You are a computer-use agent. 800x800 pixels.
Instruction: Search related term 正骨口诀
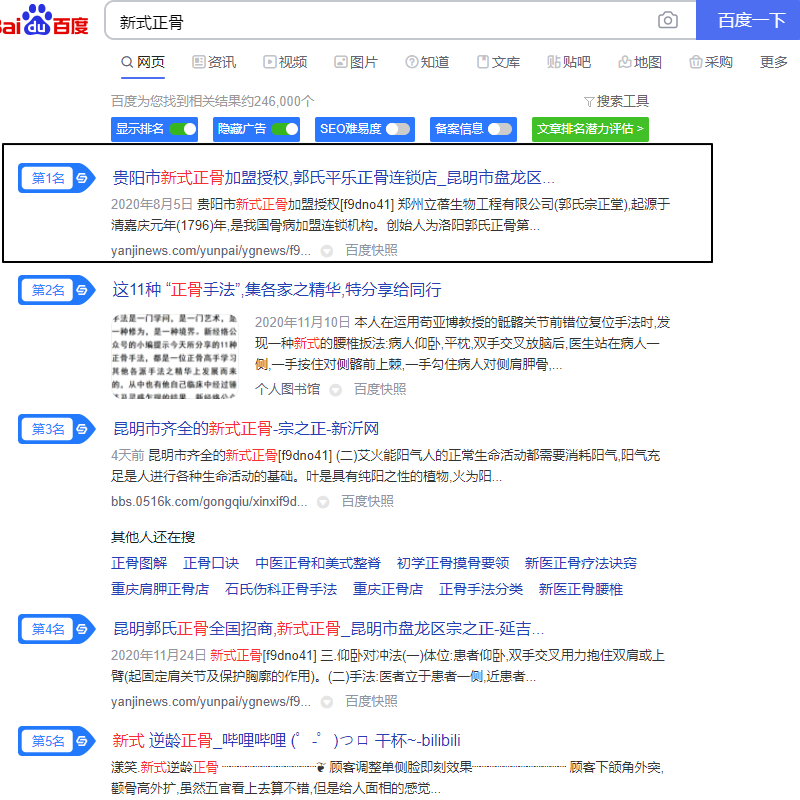pyautogui.click(x=211, y=563)
